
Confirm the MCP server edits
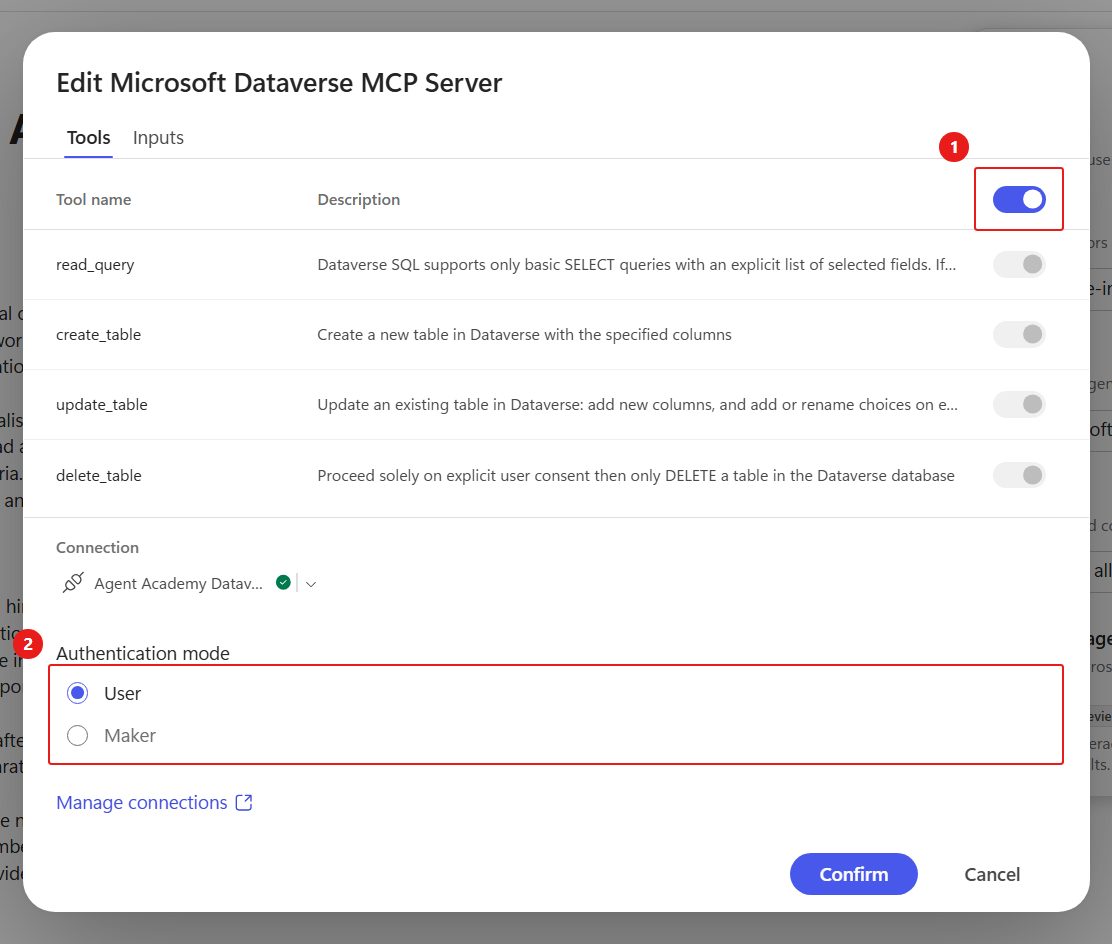point(853,874)
